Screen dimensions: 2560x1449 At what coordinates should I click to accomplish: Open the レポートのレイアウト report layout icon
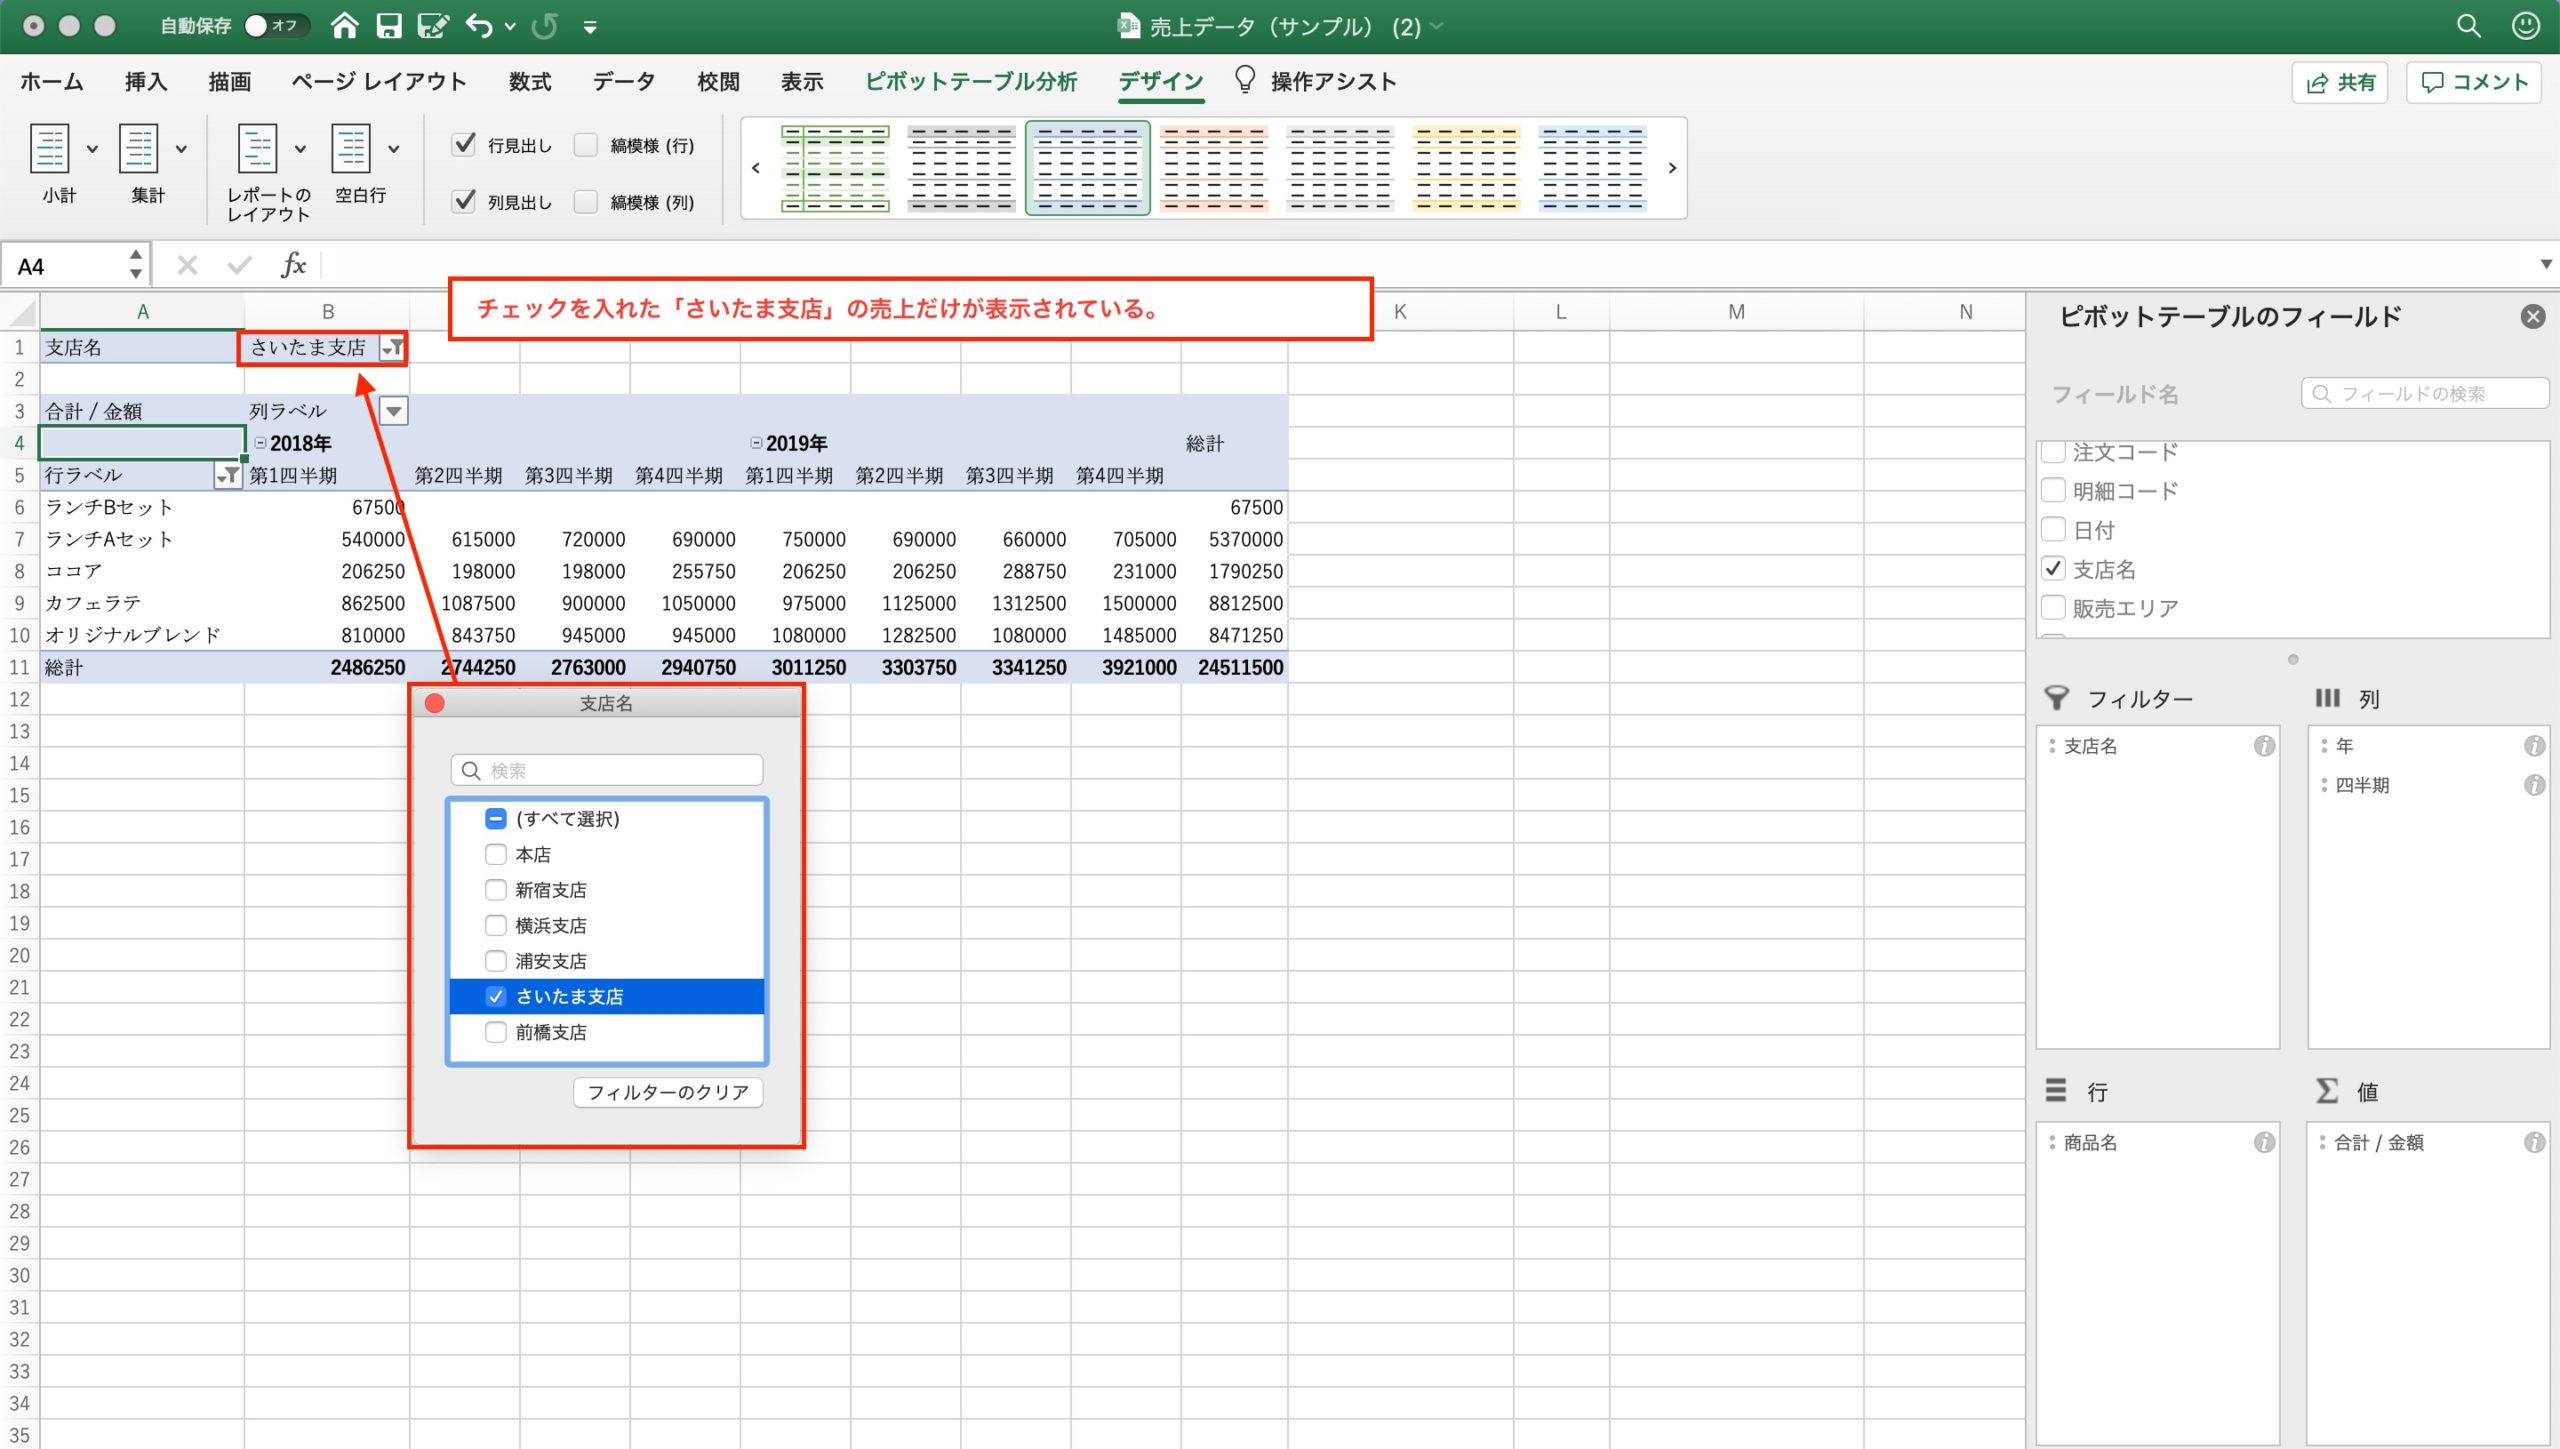tap(257, 149)
